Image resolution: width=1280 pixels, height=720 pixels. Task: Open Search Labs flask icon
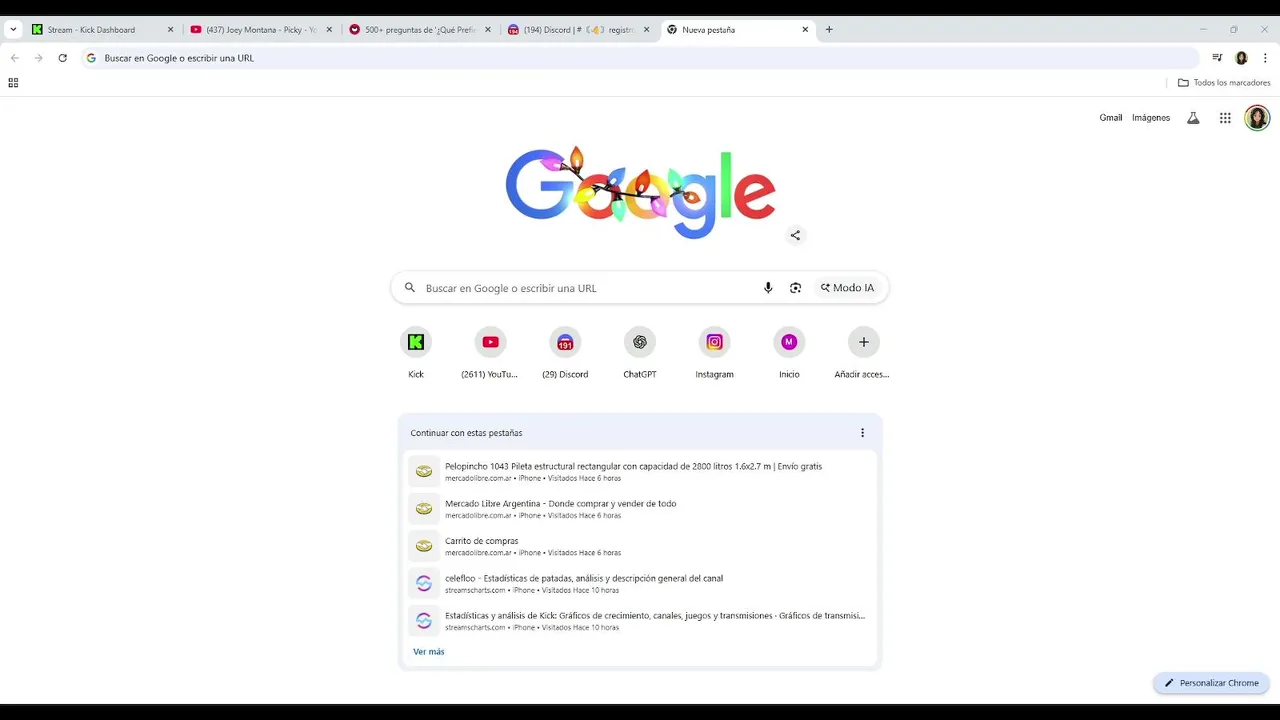(1193, 118)
